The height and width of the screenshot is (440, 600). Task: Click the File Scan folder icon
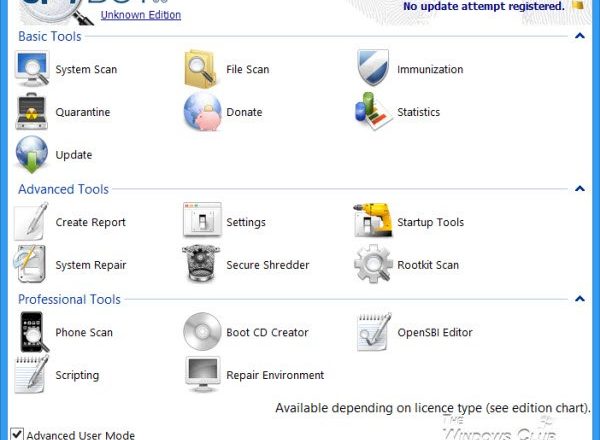coord(202,69)
